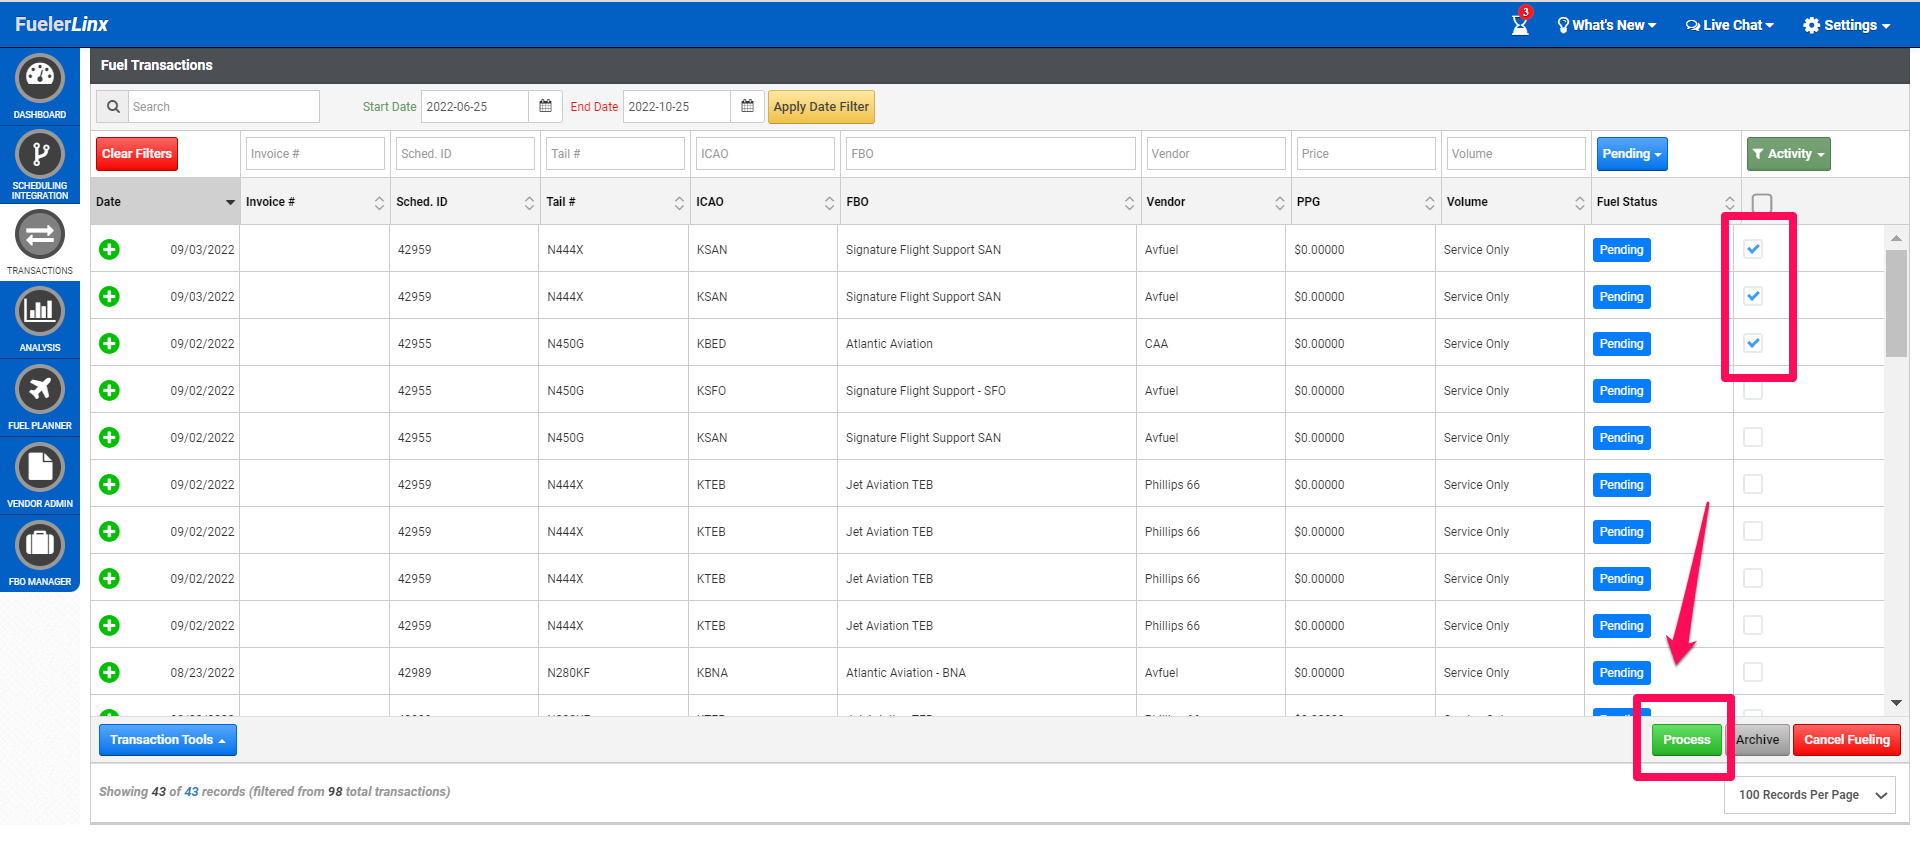
Task: Sort by PPG column arrows
Action: point(1429,202)
